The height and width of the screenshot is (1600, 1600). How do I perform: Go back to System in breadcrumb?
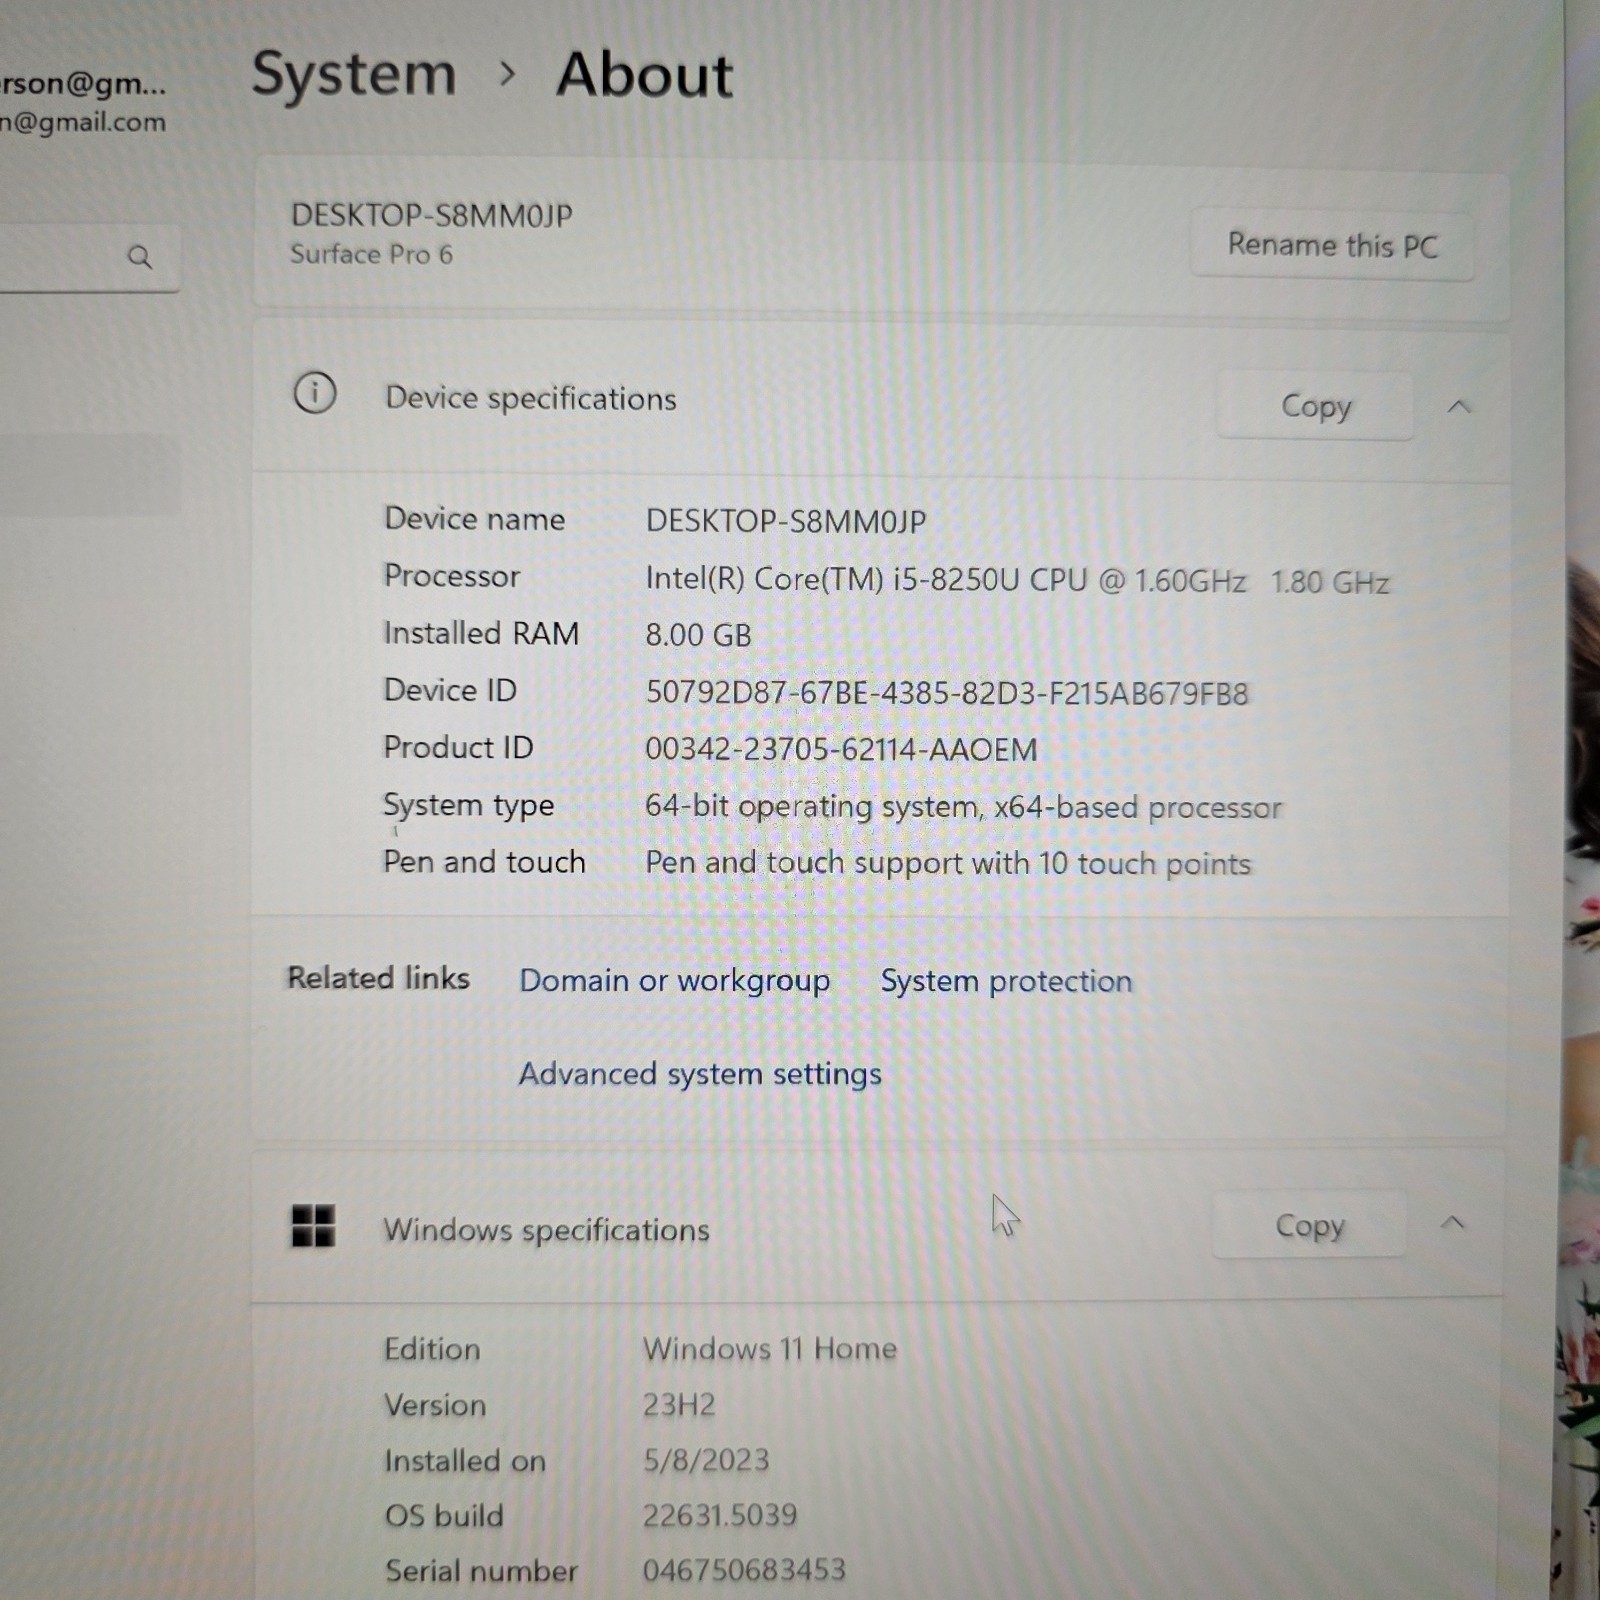[354, 75]
